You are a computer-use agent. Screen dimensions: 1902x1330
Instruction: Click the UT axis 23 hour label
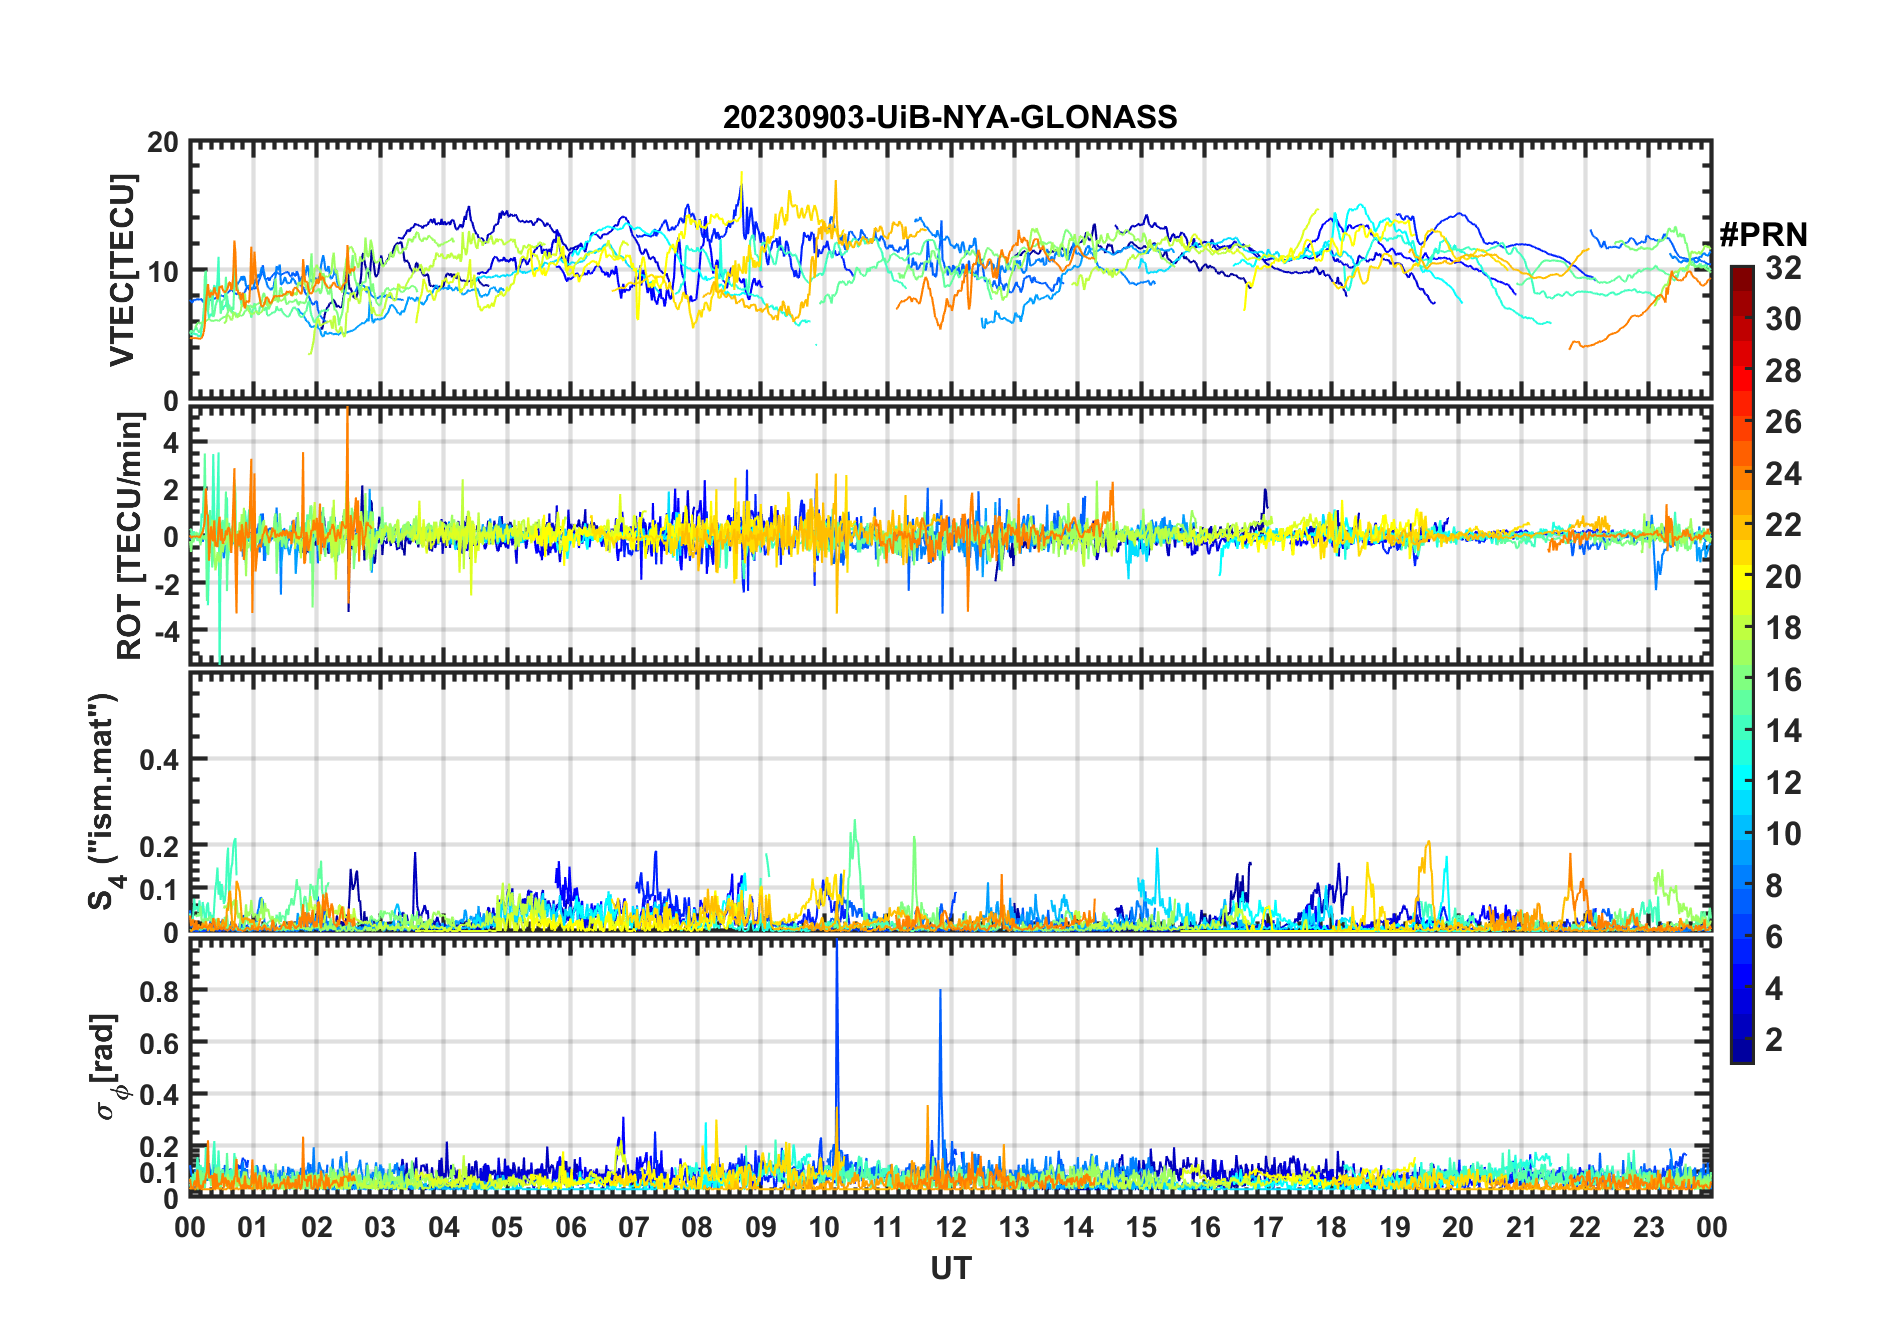click(x=1648, y=1227)
